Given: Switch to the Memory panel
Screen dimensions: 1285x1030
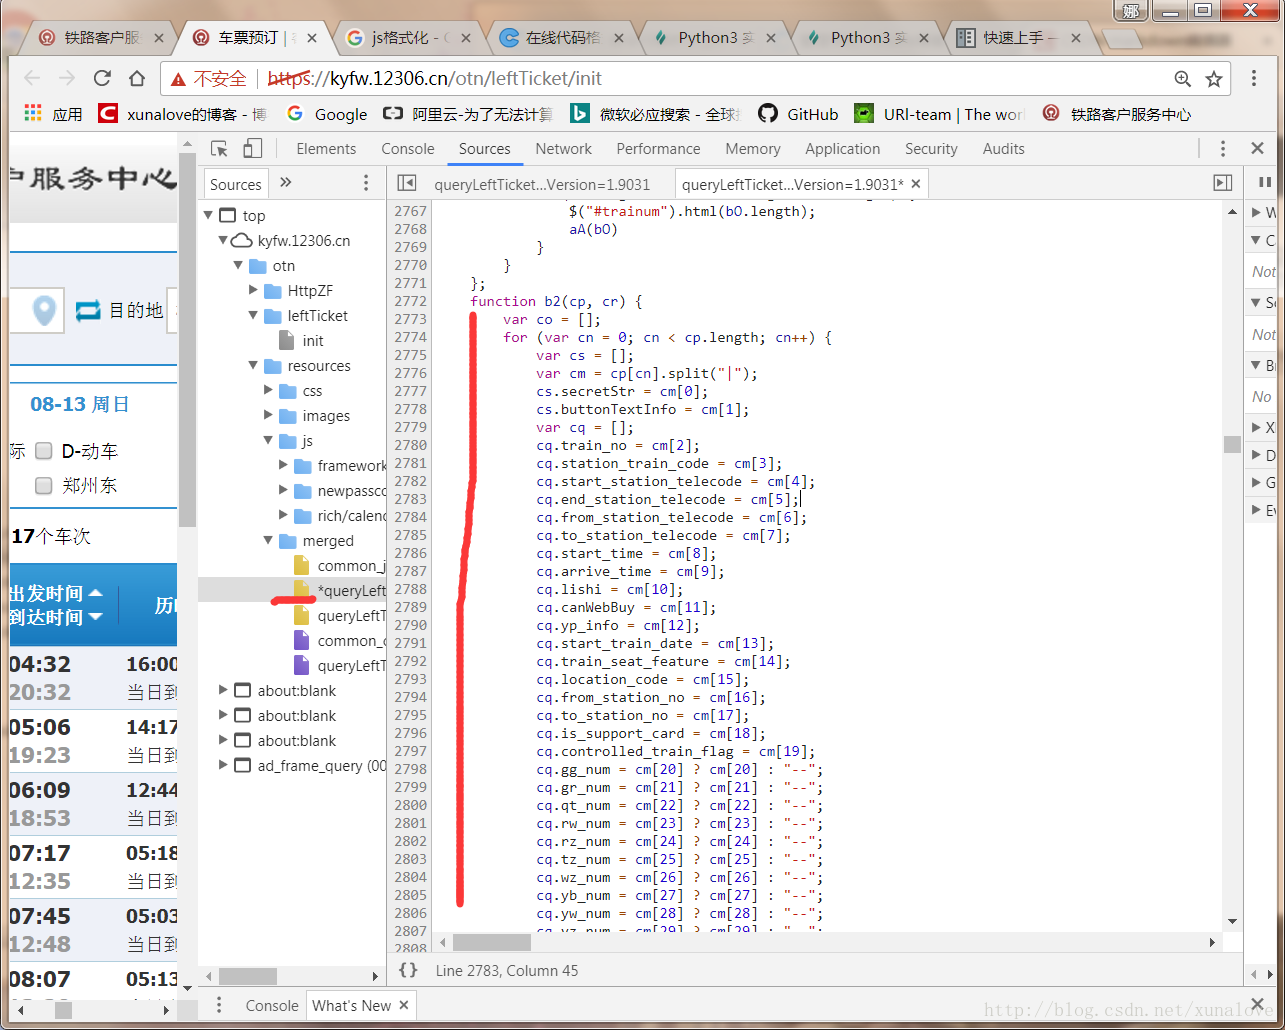Looking at the screenshot, I should pos(753,148).
